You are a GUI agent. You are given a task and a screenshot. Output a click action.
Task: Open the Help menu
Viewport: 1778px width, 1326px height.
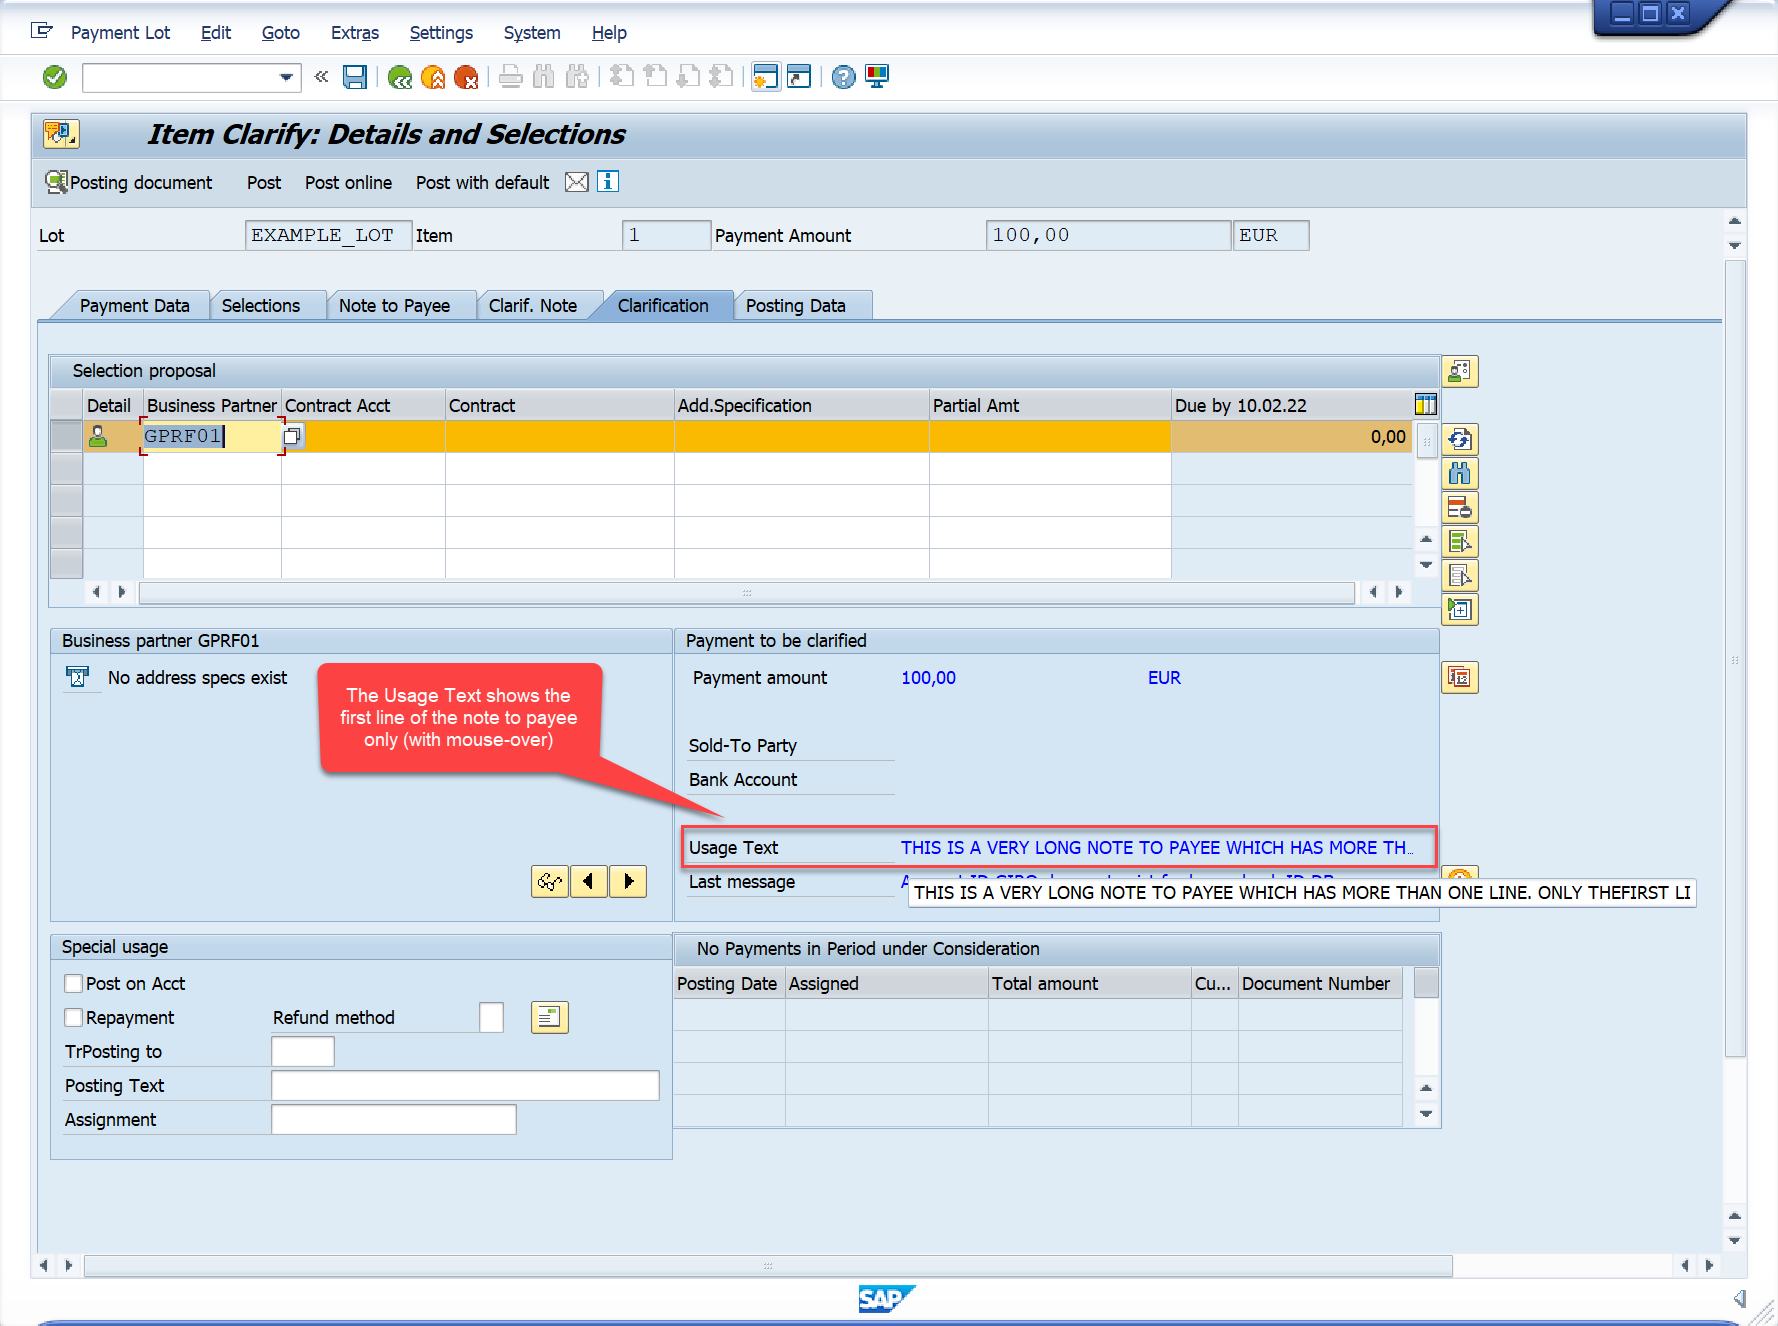click(x=609, y=33)
